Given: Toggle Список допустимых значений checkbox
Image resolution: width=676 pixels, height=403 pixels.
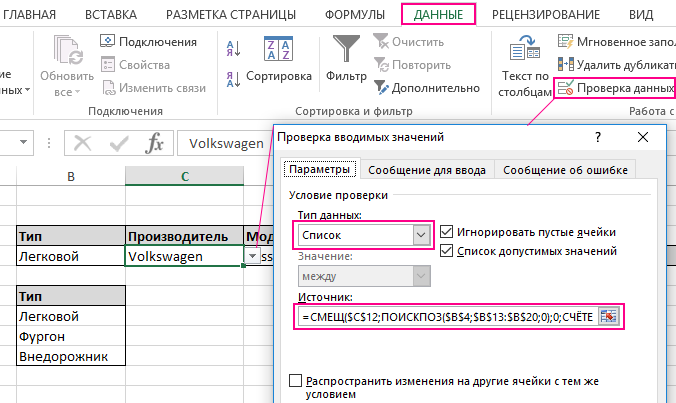Looking at the screenshot, I should 446,250.
